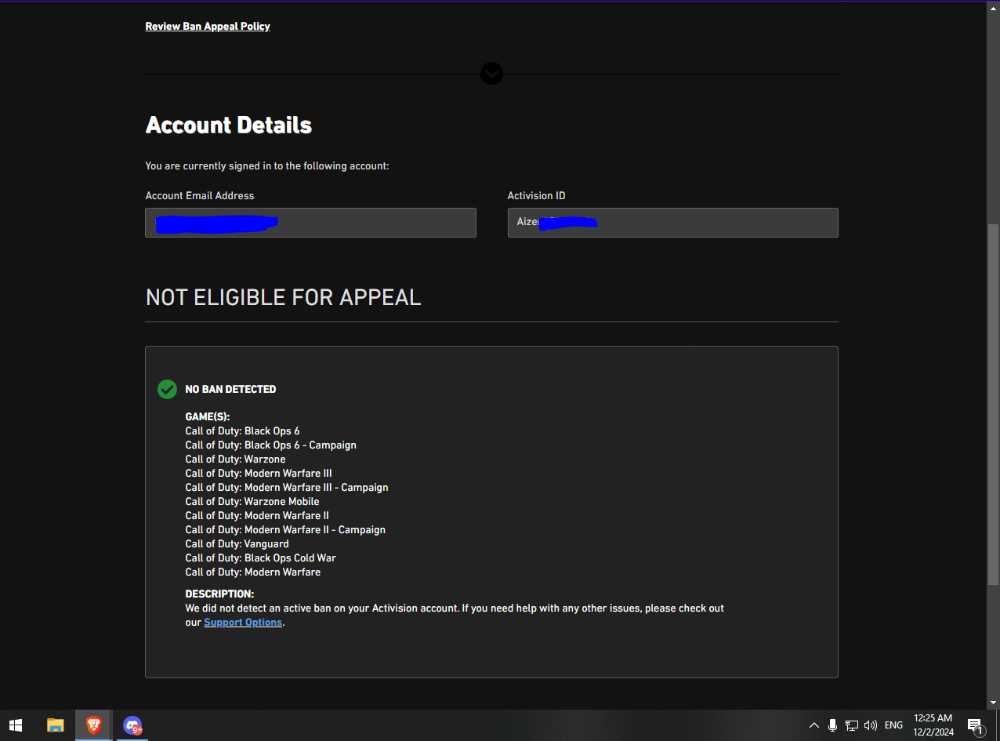
Task: Click 'Call of Duty: Modern Warfare II - Campaign'
Action: click(x=285, y=529)
